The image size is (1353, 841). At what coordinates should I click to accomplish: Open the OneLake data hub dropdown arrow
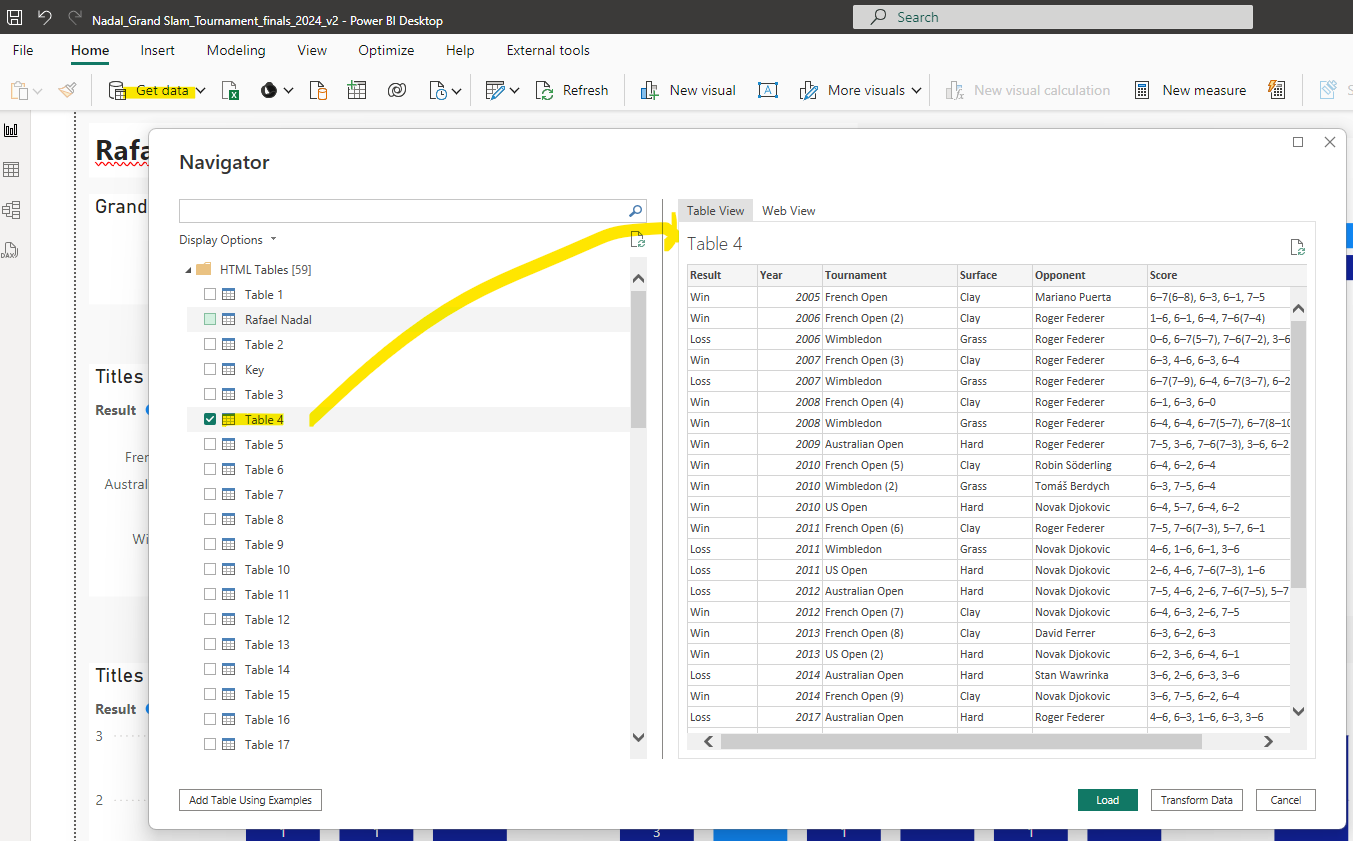coord(289,91)
